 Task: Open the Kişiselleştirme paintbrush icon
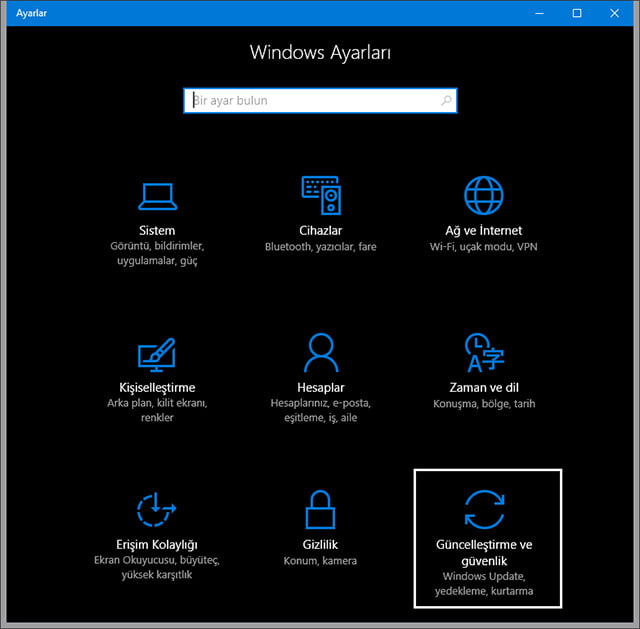pyautogui.click(x=157, y=354)
